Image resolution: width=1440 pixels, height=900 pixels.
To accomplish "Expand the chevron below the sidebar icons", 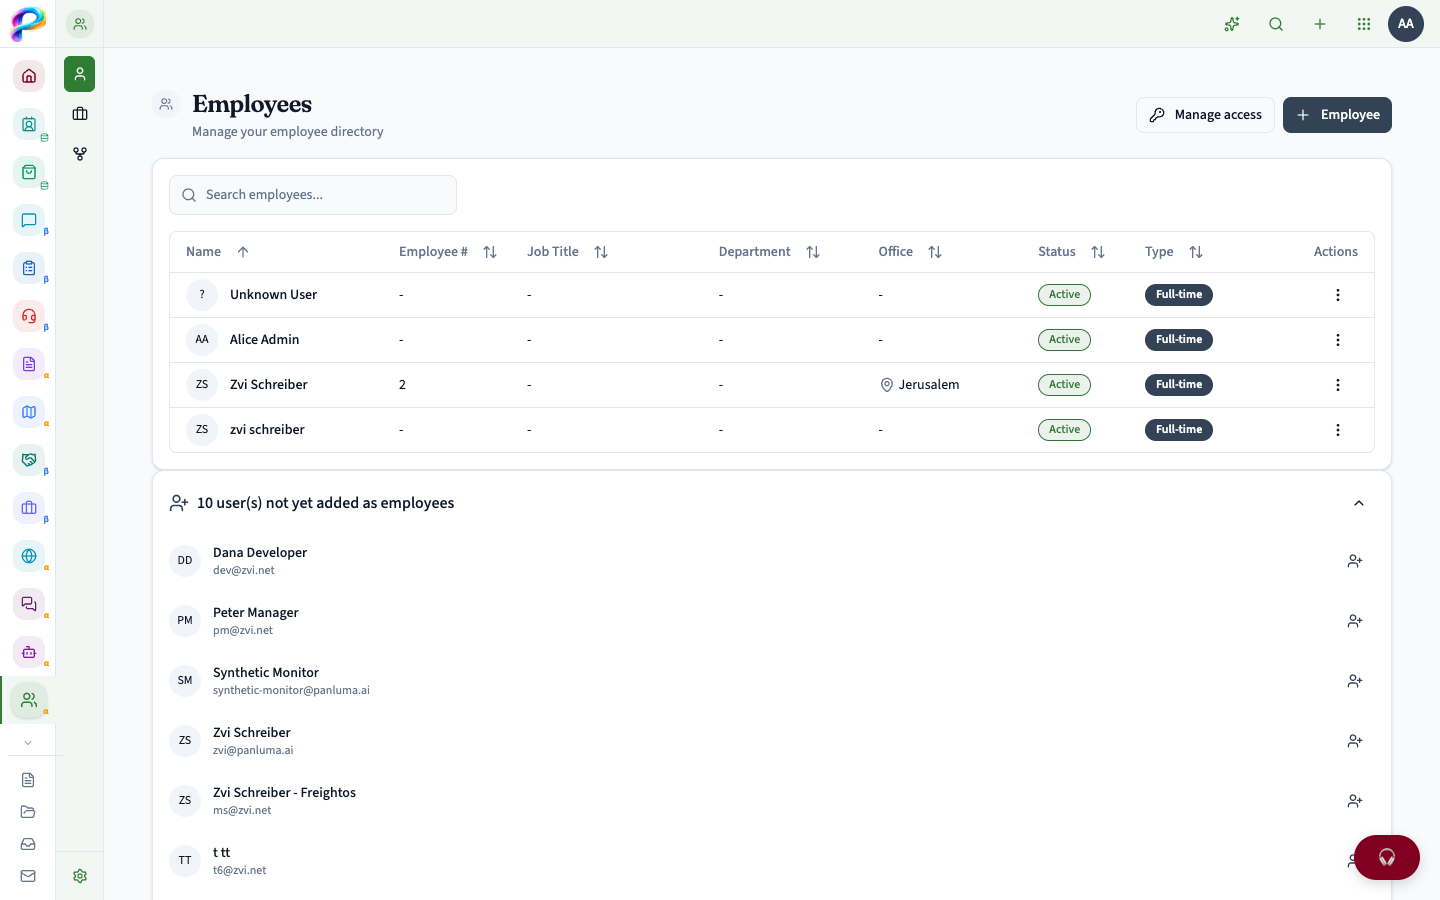I will point(28,742).
